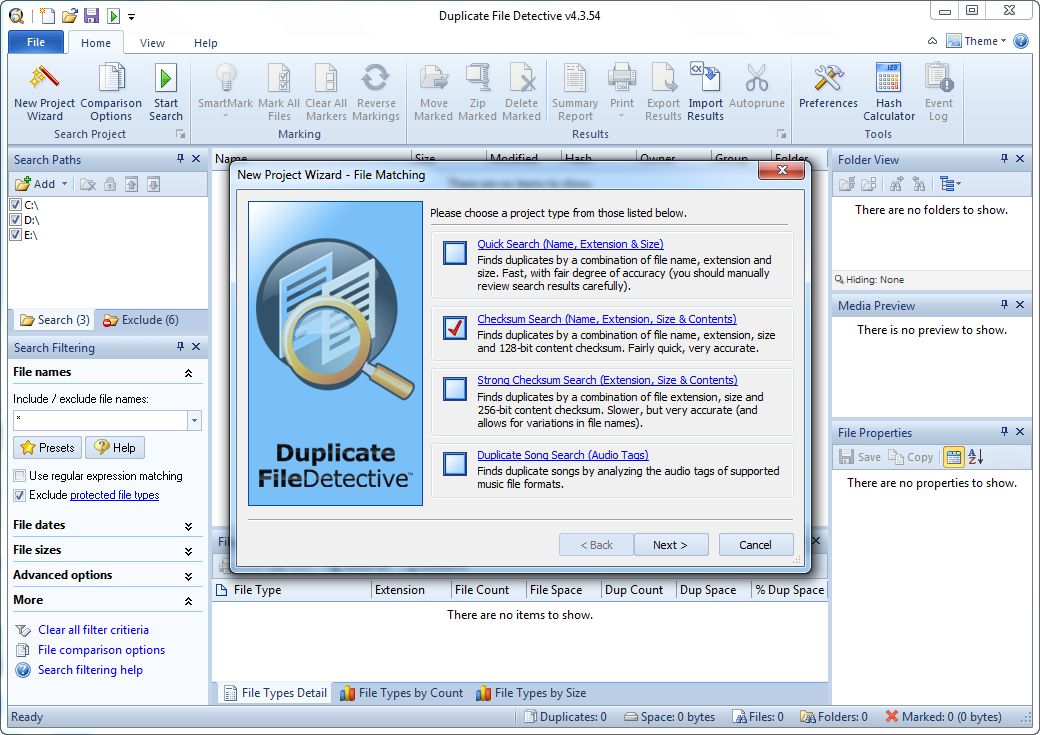This screenshot has width=1040, height=735.
Task: Click the Autoprune scissors icon
Action: (757, 78)
